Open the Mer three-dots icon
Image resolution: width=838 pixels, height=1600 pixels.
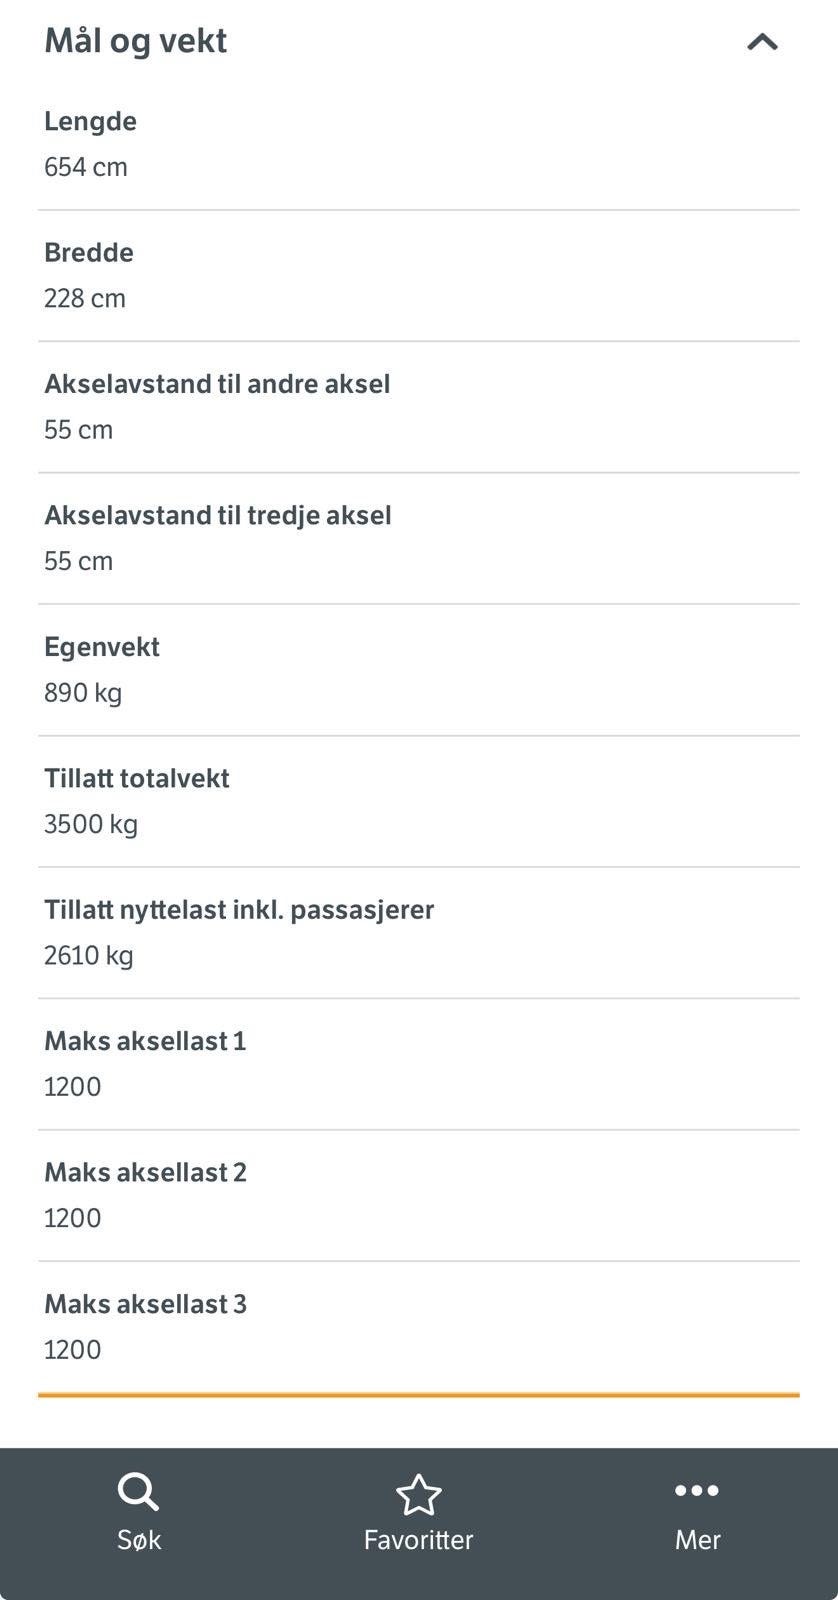[x=697, y=1491]
